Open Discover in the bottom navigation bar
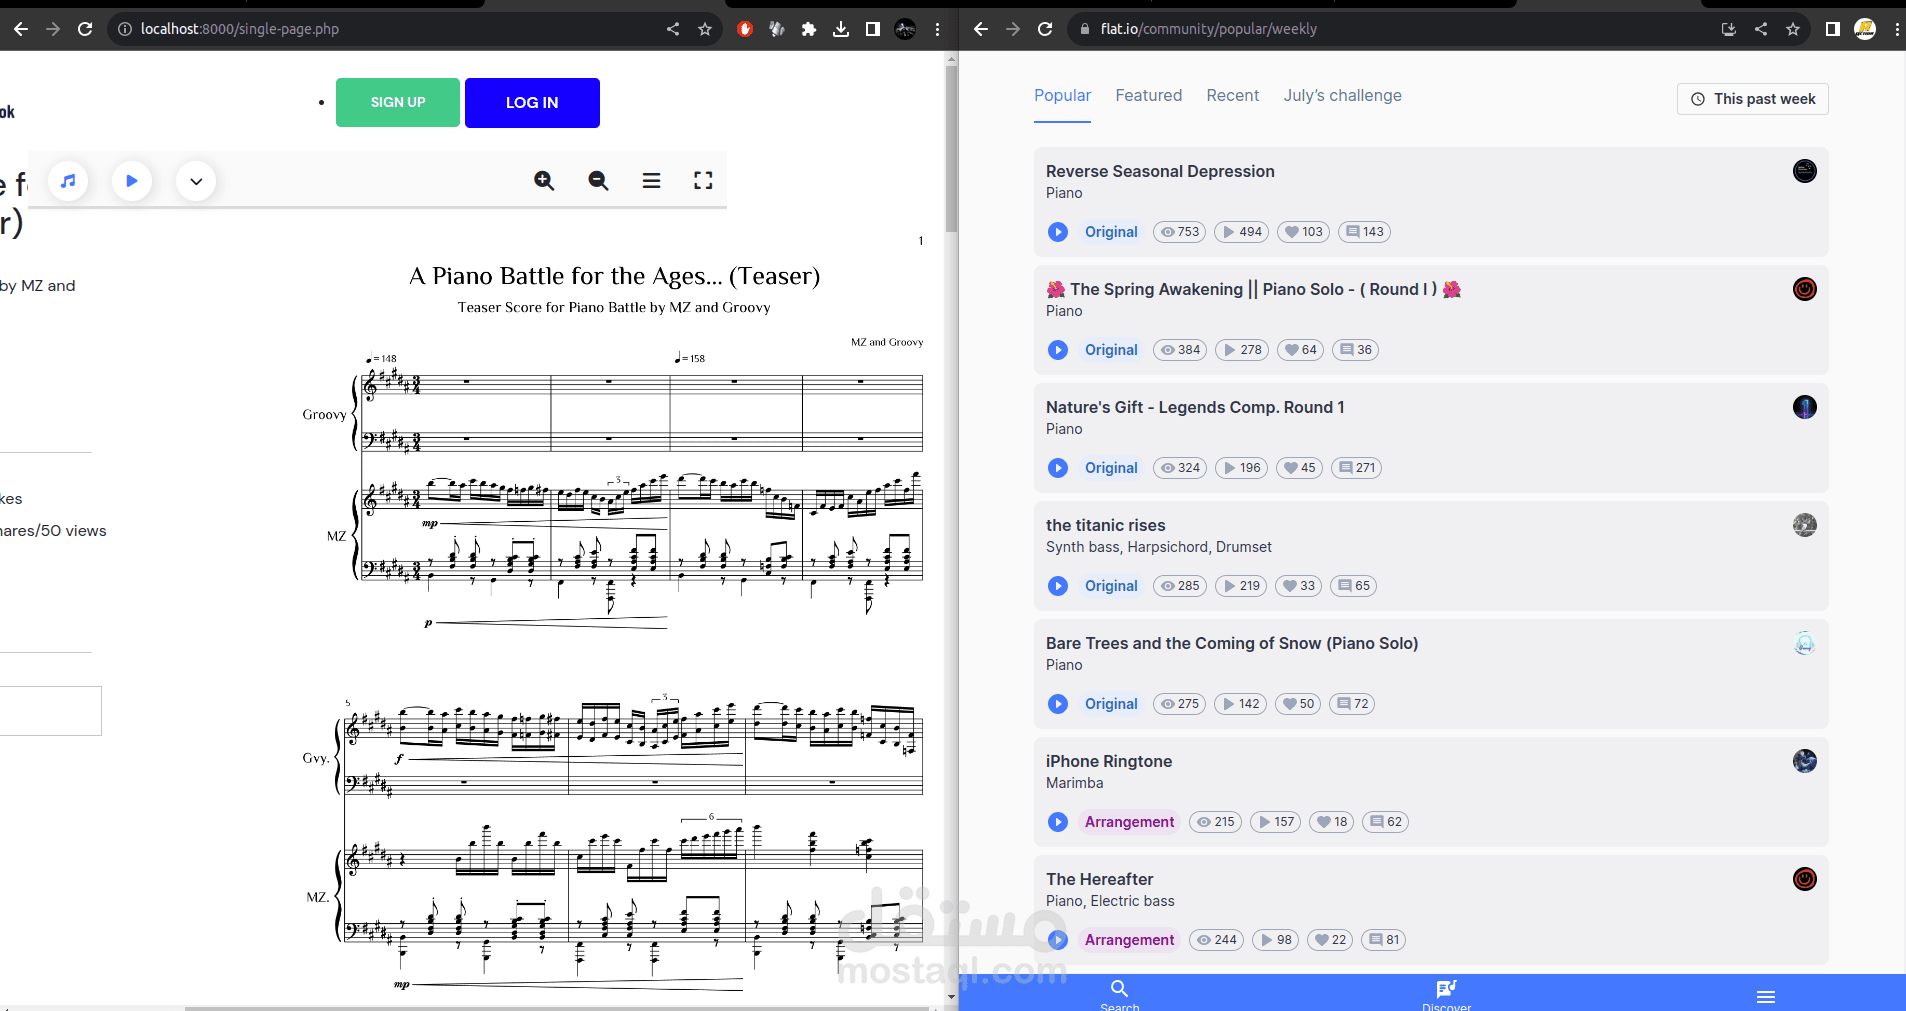 [x=1447, y=994]
